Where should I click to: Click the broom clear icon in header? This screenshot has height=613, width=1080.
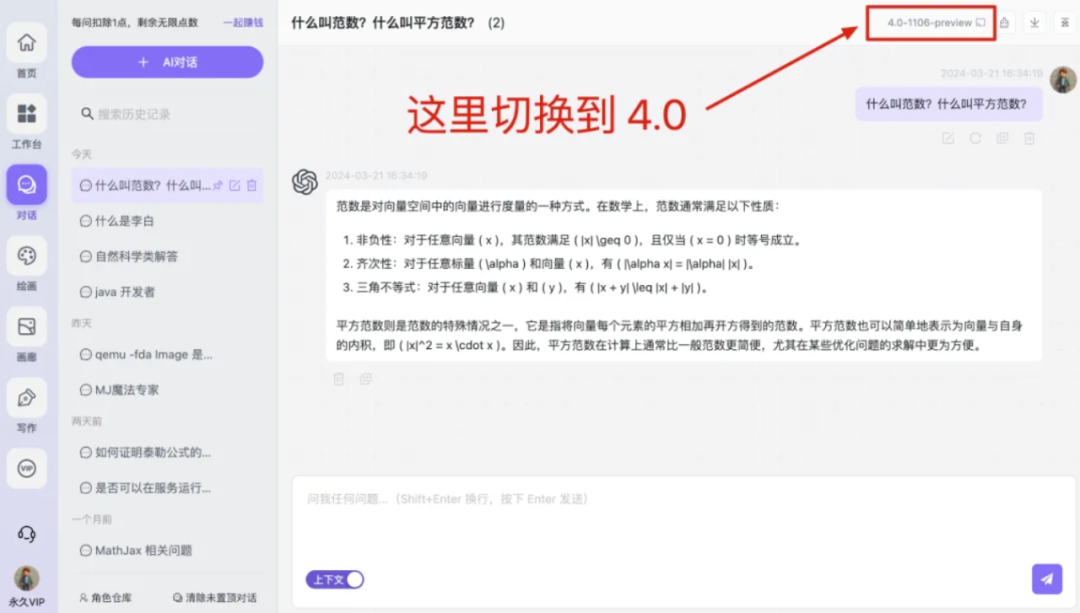click(x=1005, y=23)
